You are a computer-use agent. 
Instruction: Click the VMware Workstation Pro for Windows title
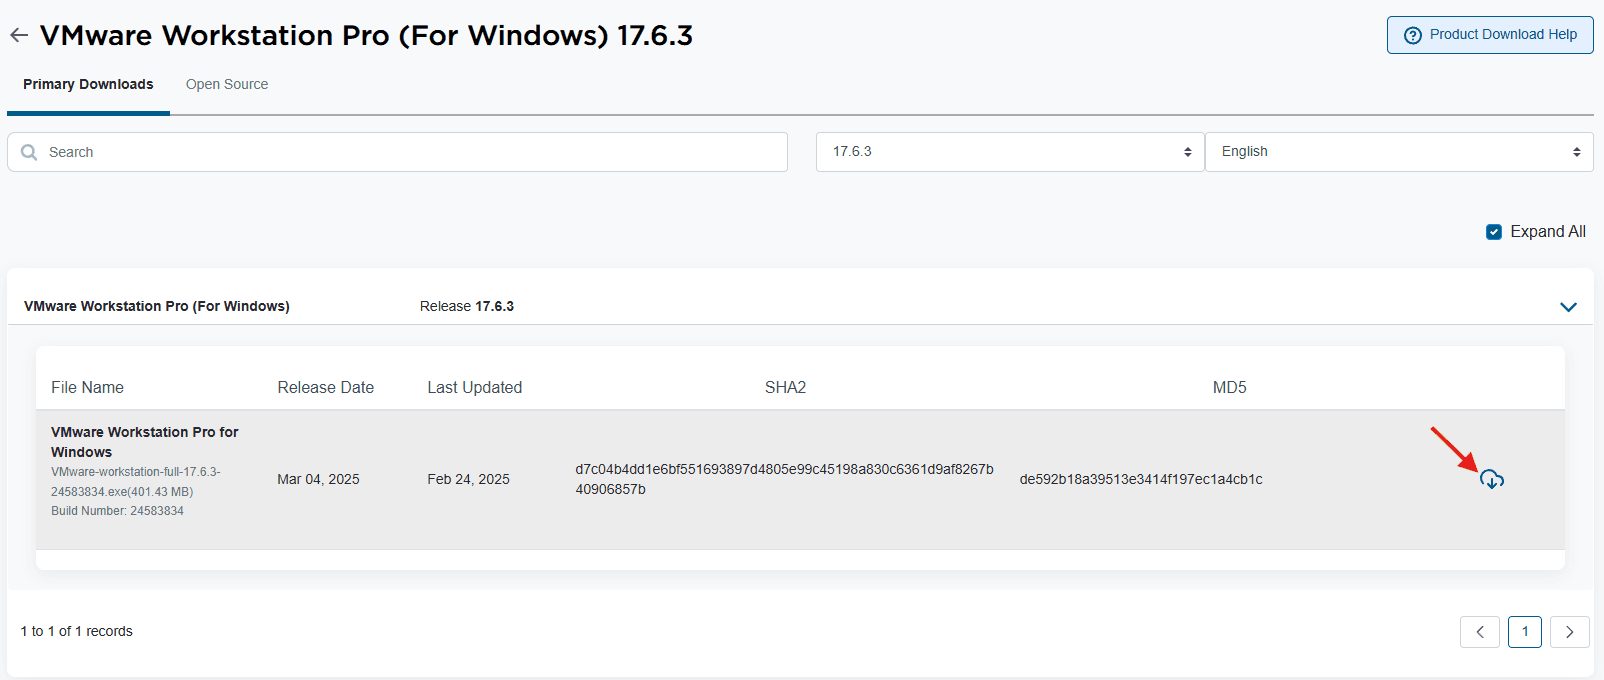click(145, 442)
